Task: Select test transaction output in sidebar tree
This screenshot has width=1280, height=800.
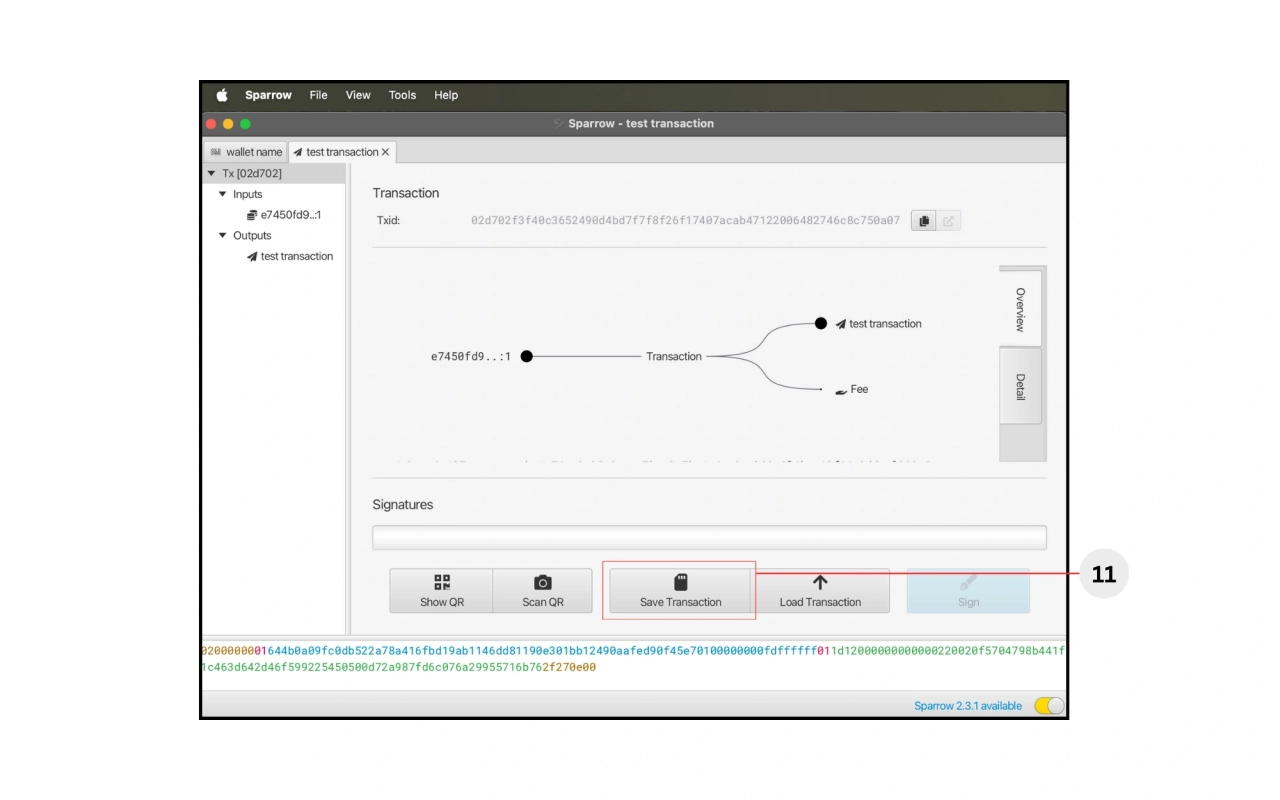Action: pos(290,257)
